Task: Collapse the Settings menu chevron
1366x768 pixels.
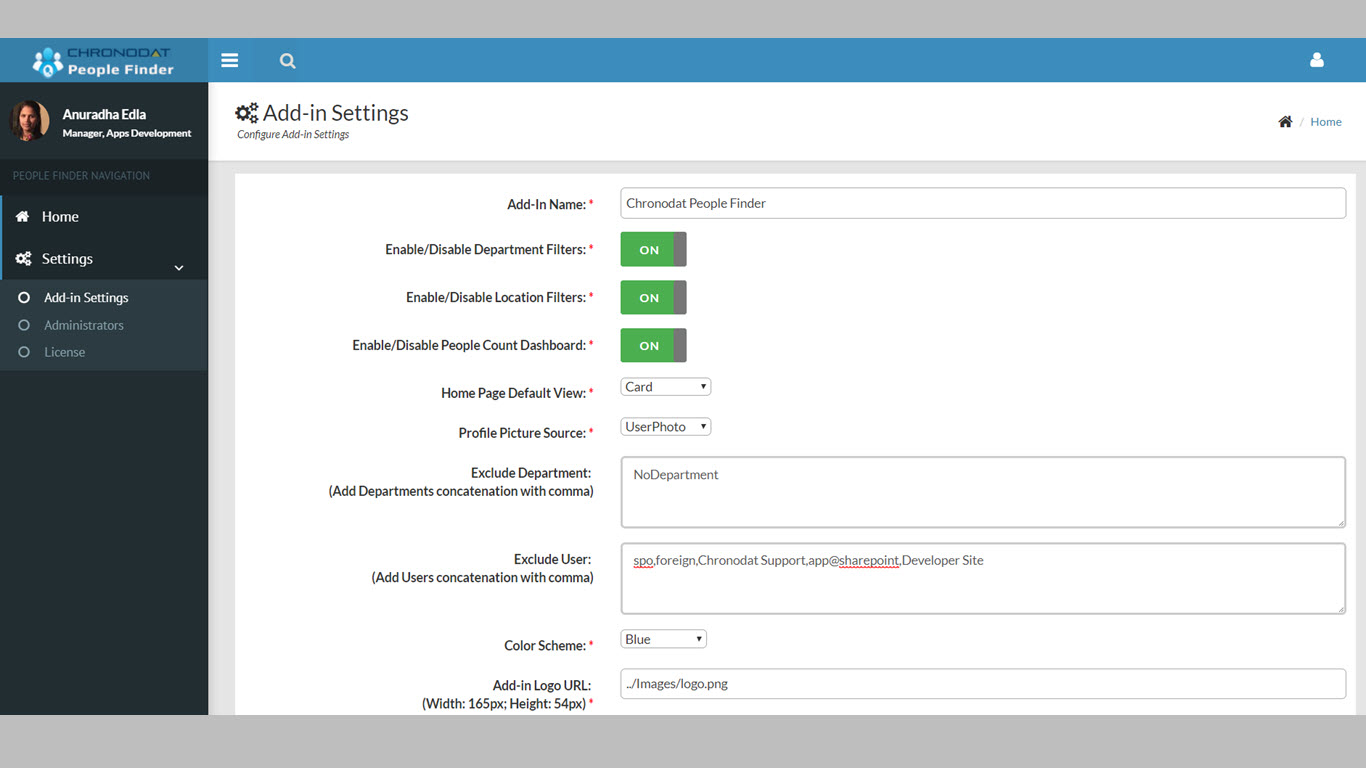Action: tap(179, 268)
